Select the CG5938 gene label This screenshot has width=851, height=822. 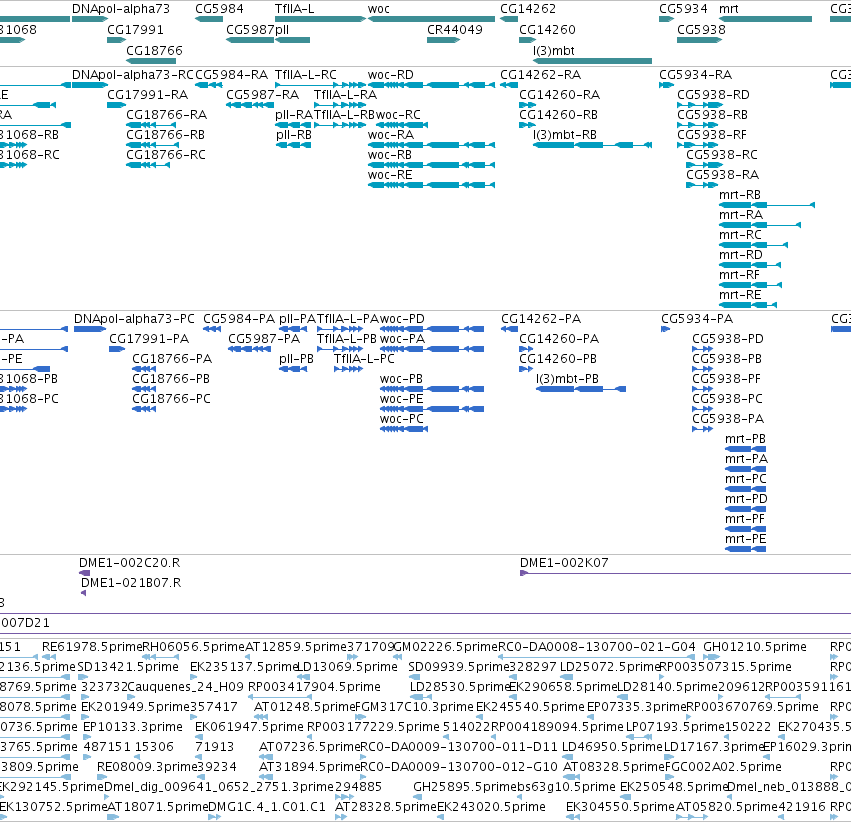(701, 29)
